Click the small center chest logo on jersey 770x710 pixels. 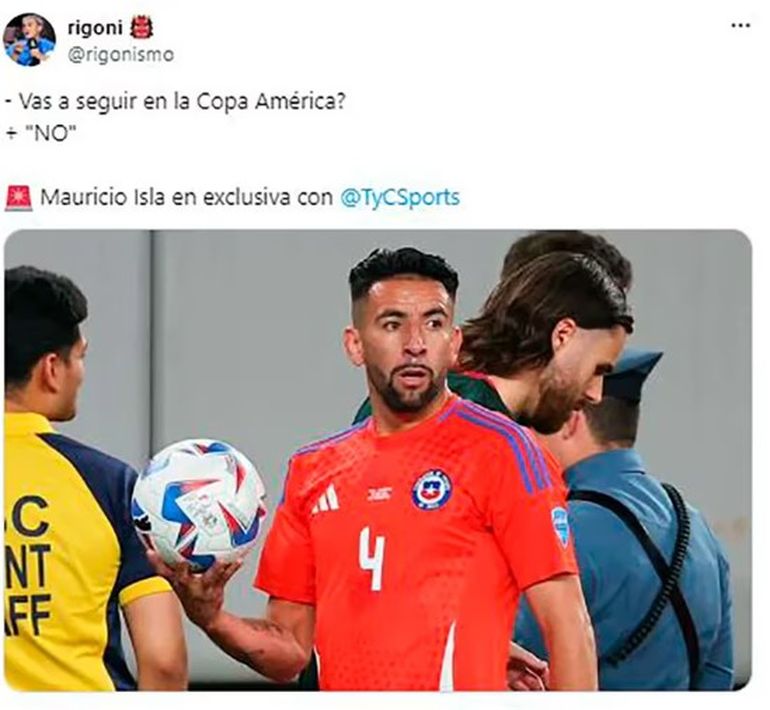380,493
